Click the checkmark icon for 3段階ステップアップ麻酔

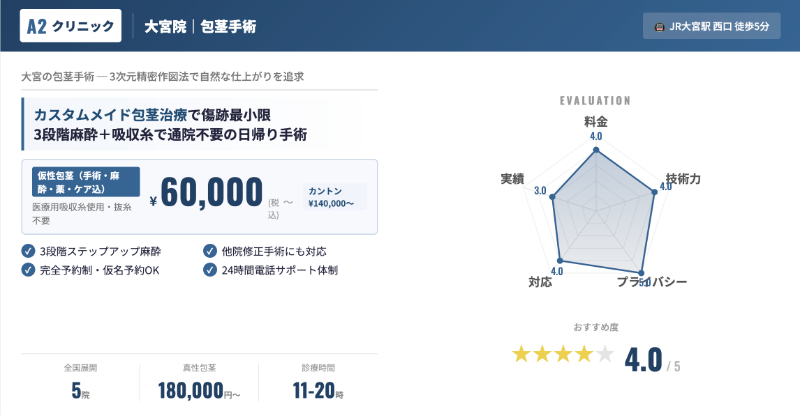27,251
